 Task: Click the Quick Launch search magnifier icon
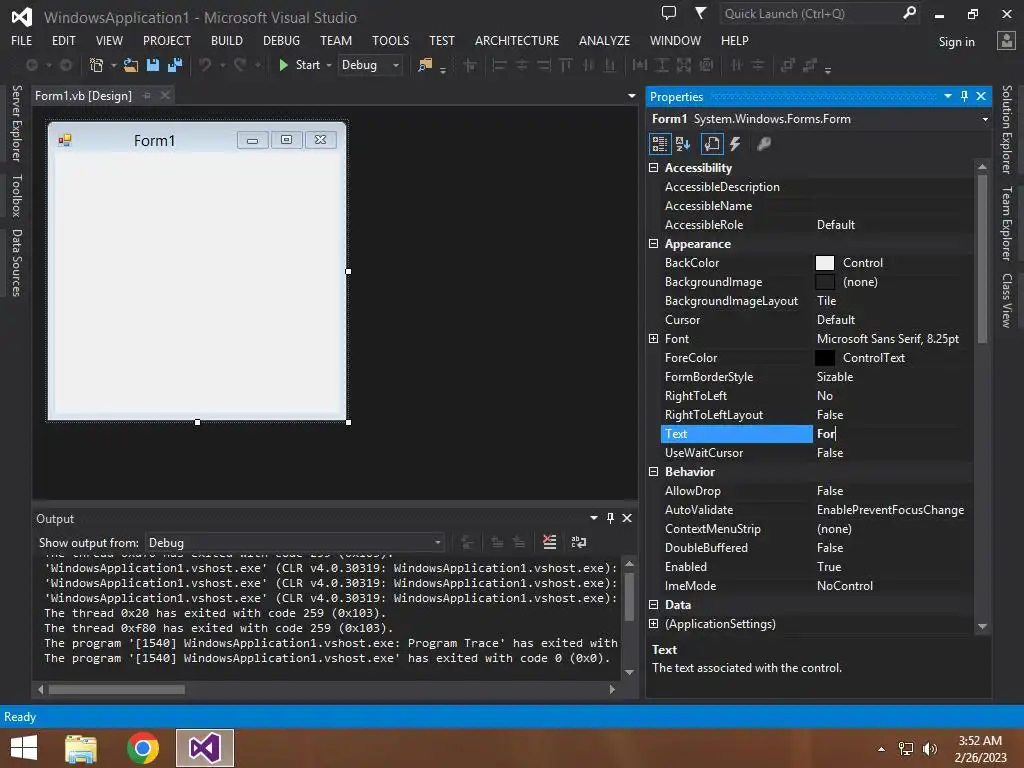(x=909, y=13)
